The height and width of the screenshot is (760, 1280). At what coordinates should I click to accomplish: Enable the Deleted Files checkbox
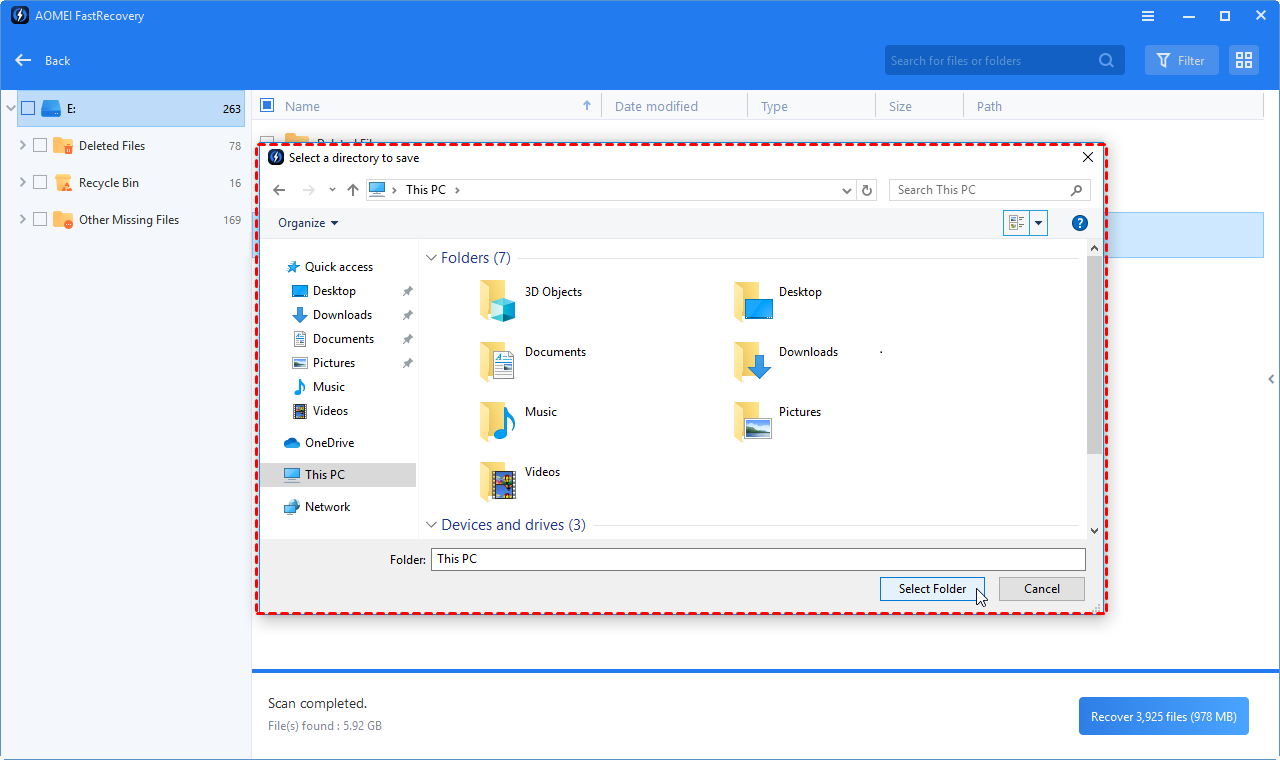click(x=41, y=145)
